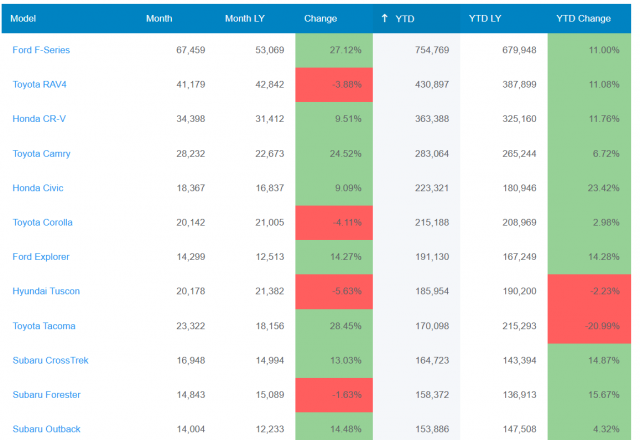Select the 153,886 YTD value
The height and width of the screenshot is (440, 640).
pos(432,429)
